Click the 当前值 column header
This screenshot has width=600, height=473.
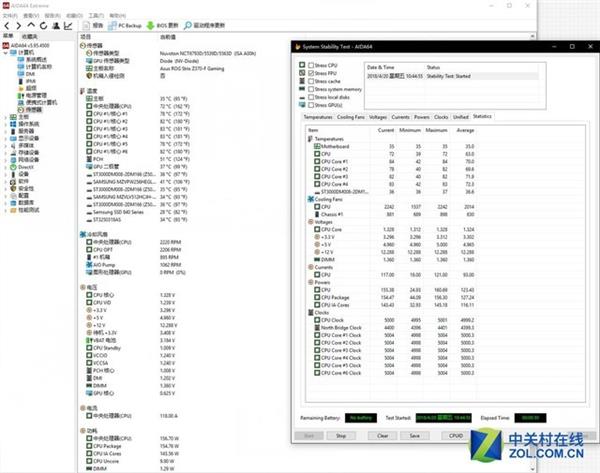click(168, 37)
